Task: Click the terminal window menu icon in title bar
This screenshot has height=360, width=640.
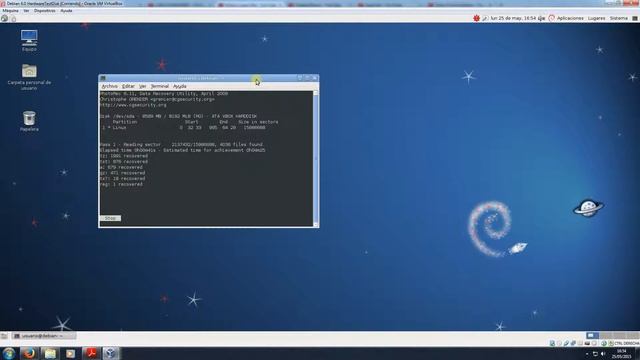Action: (x=103, y=78)
